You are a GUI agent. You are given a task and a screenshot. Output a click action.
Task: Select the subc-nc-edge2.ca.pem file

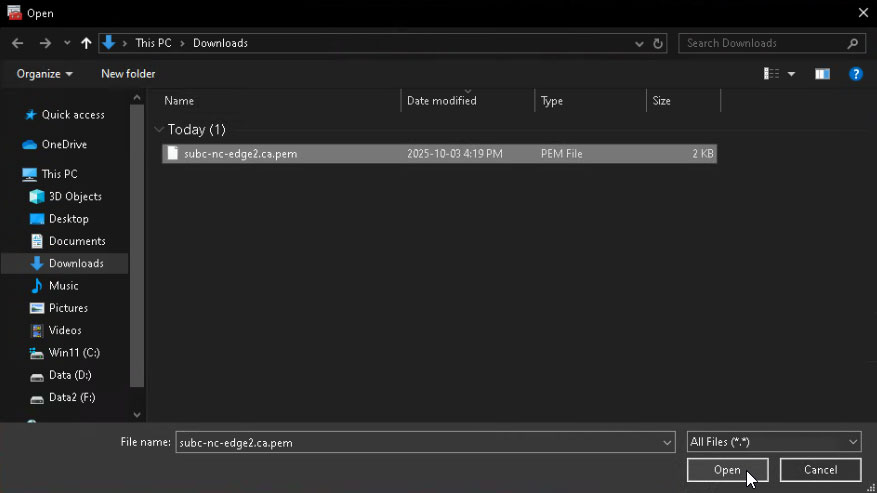[240, 154]
